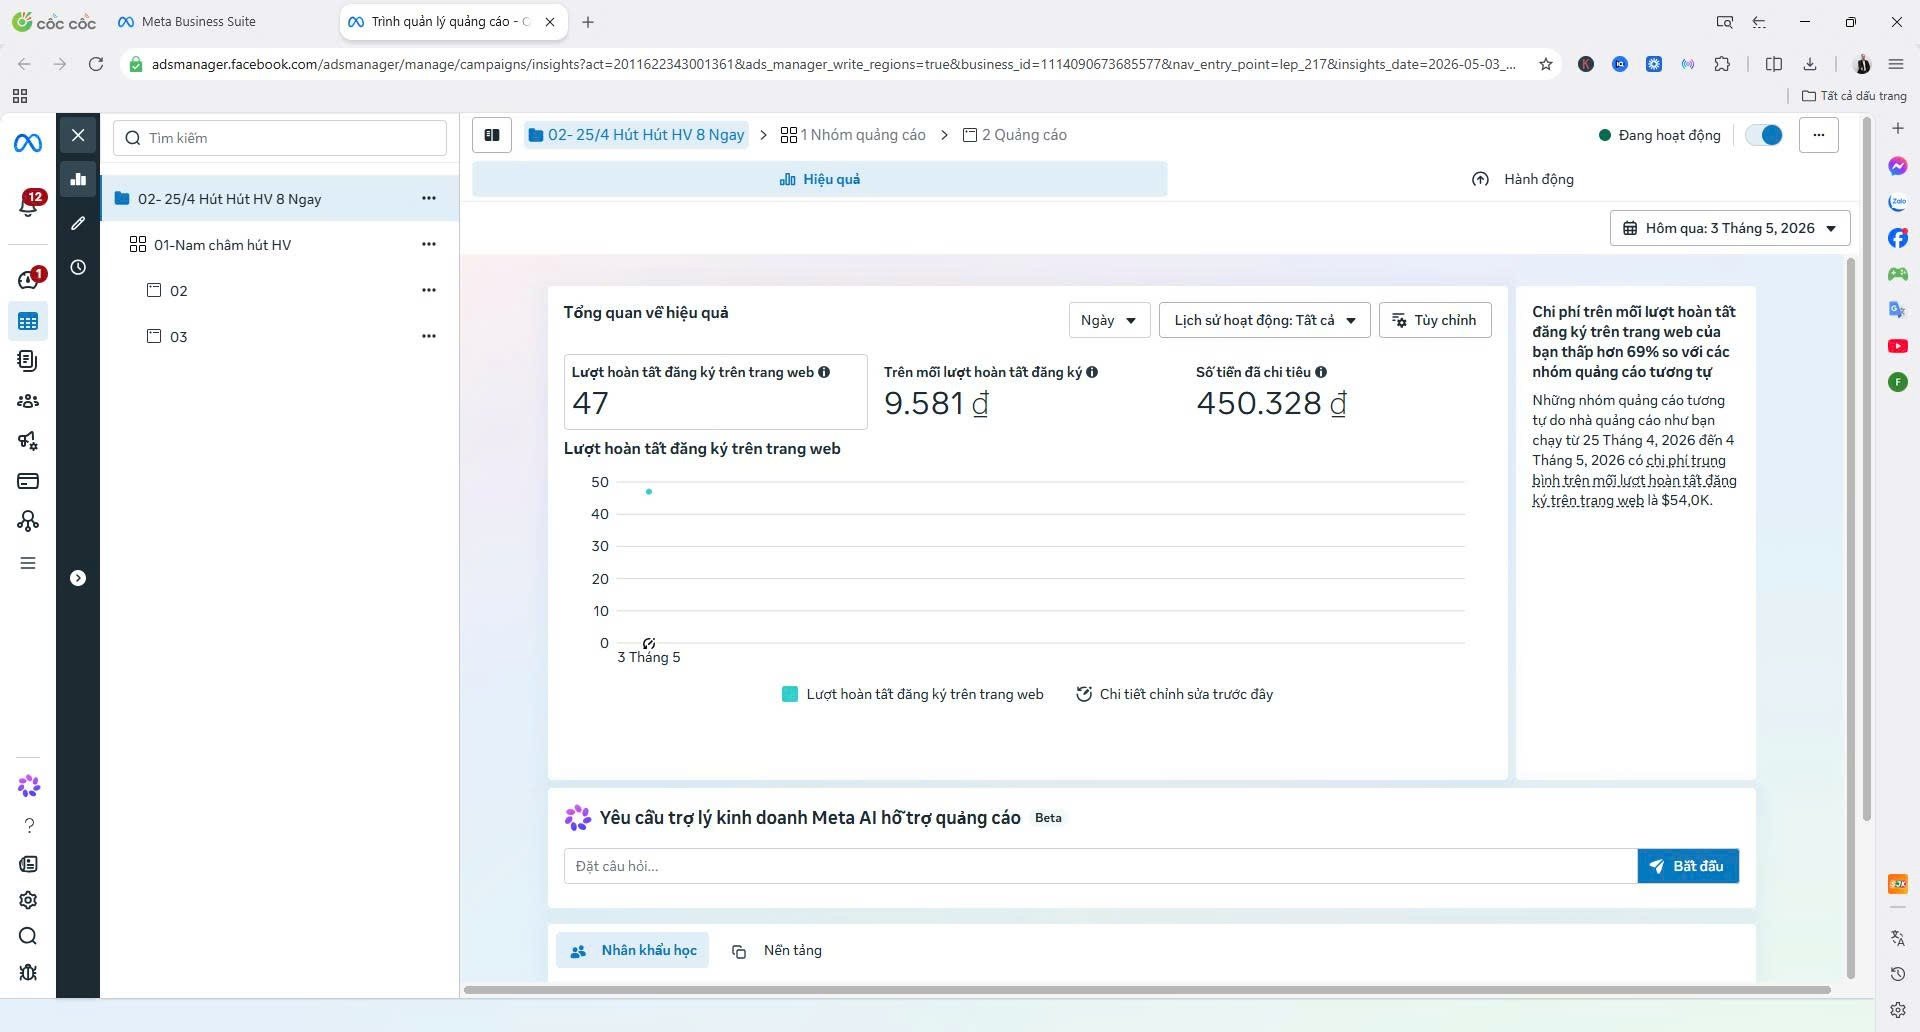Switch to Meta Business Suite browser tab

point(198,21)
